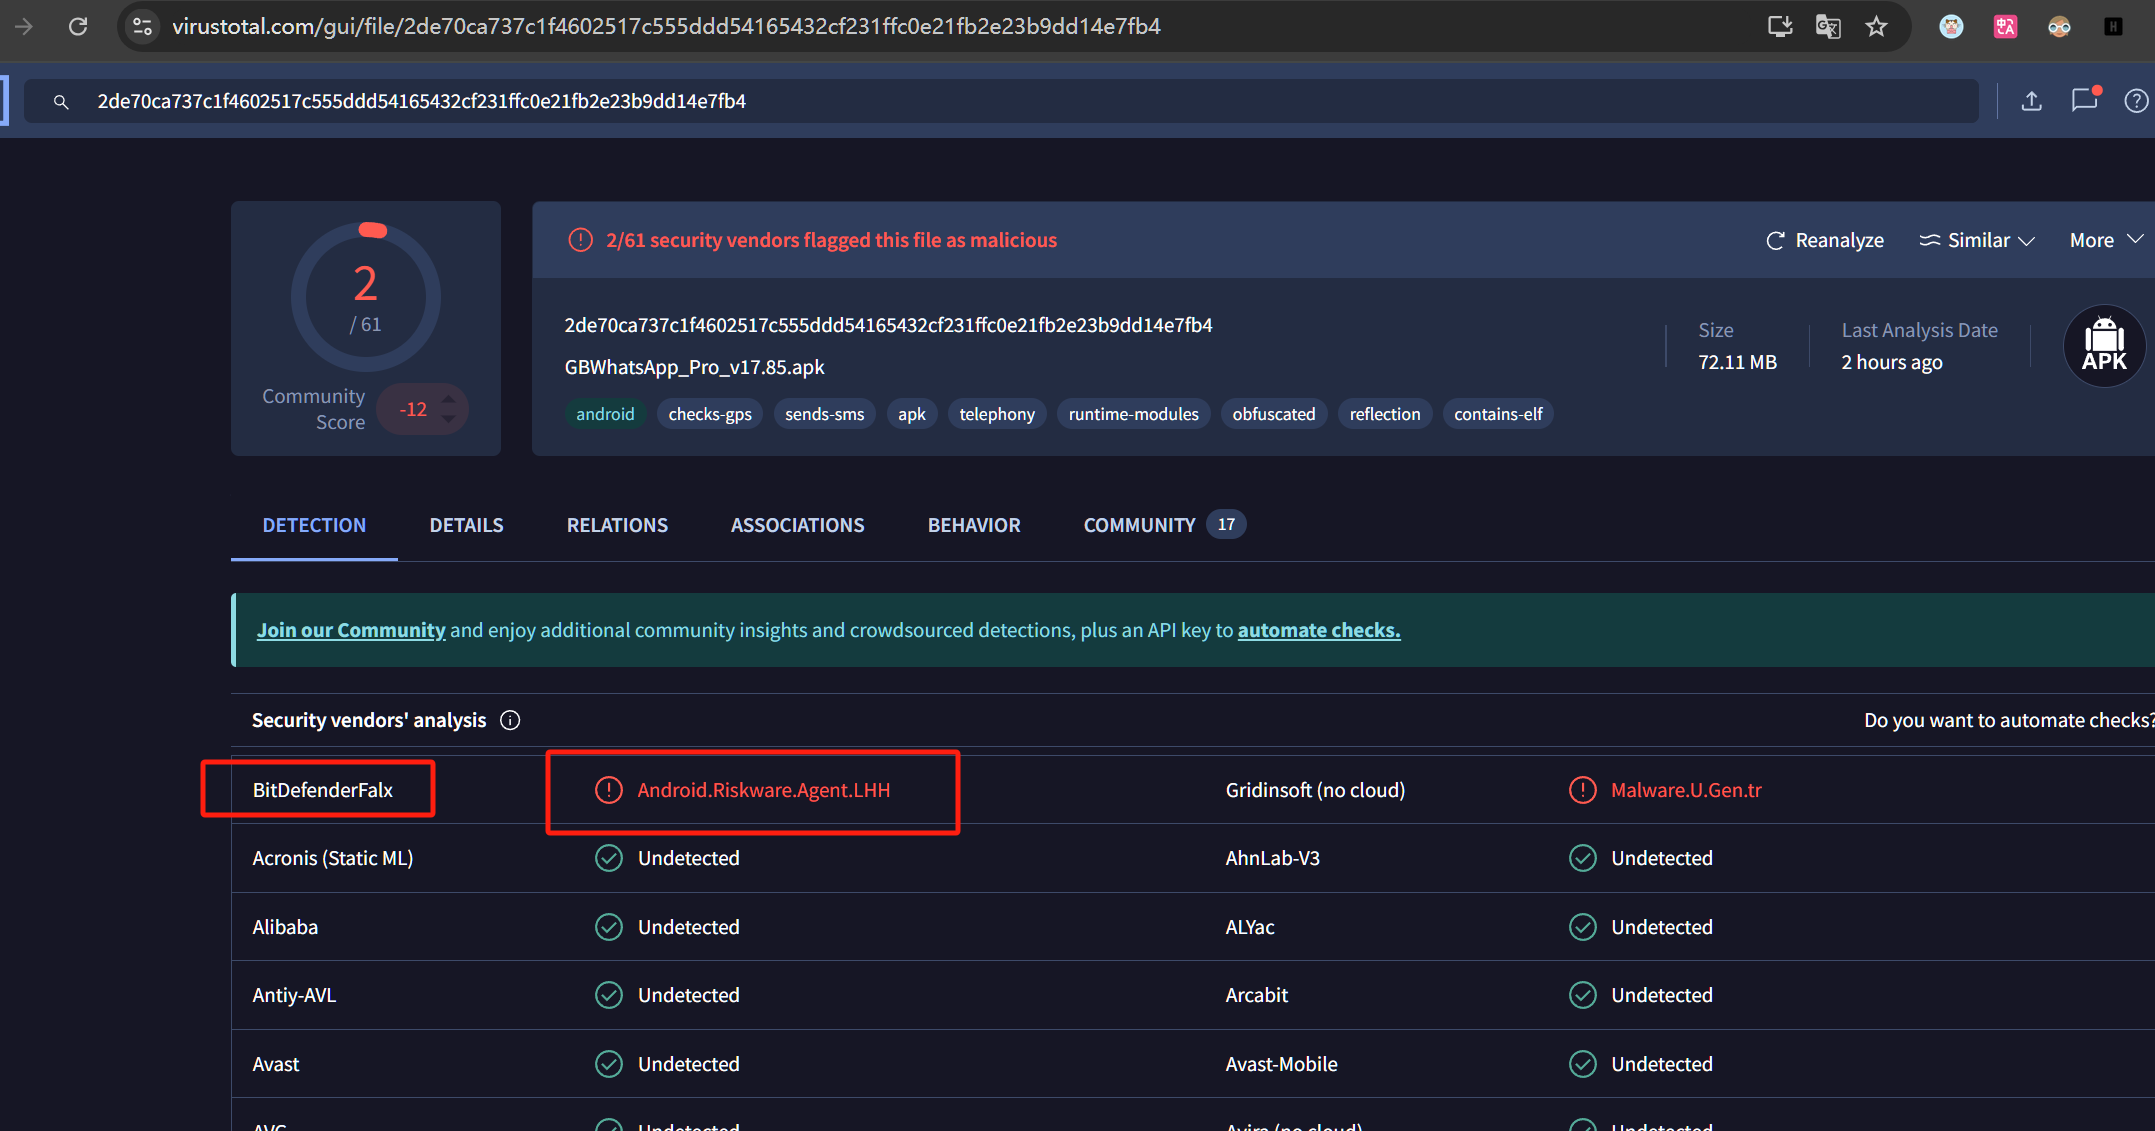This screenshot has height=1131, width=2155.
Task: Click the upload file icon
Action: [x=2031, y=101]
